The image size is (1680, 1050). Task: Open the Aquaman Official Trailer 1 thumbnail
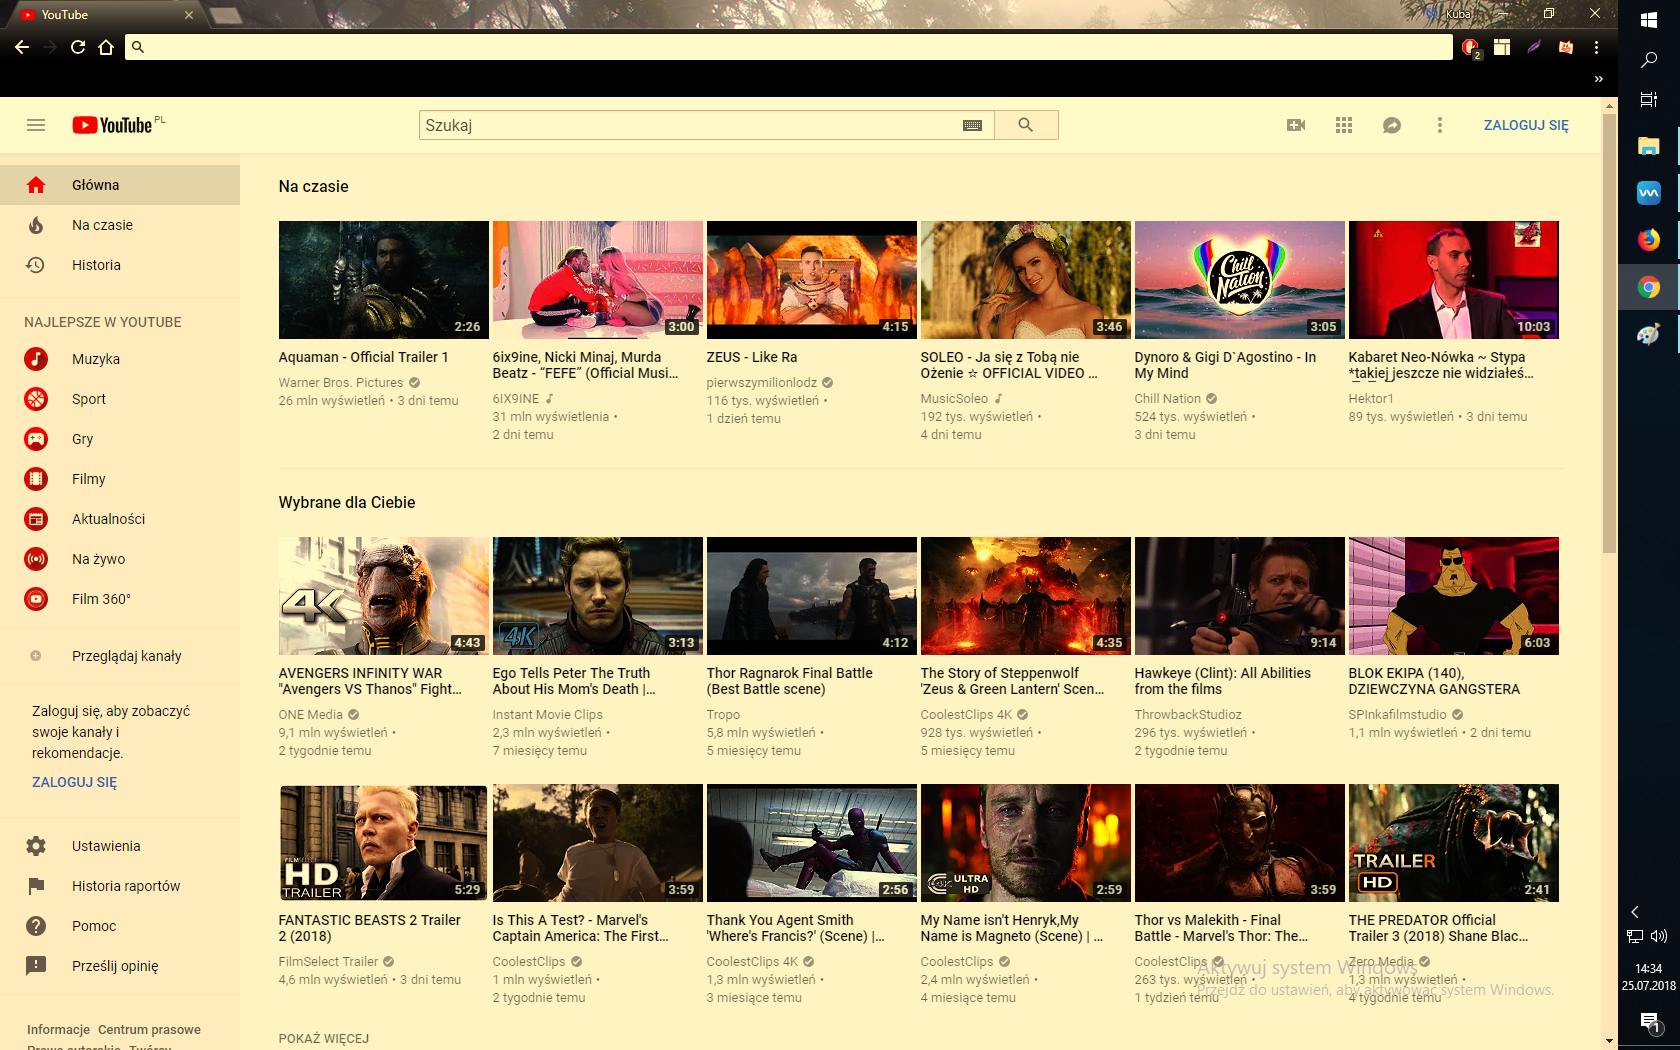tap(384, 280)
